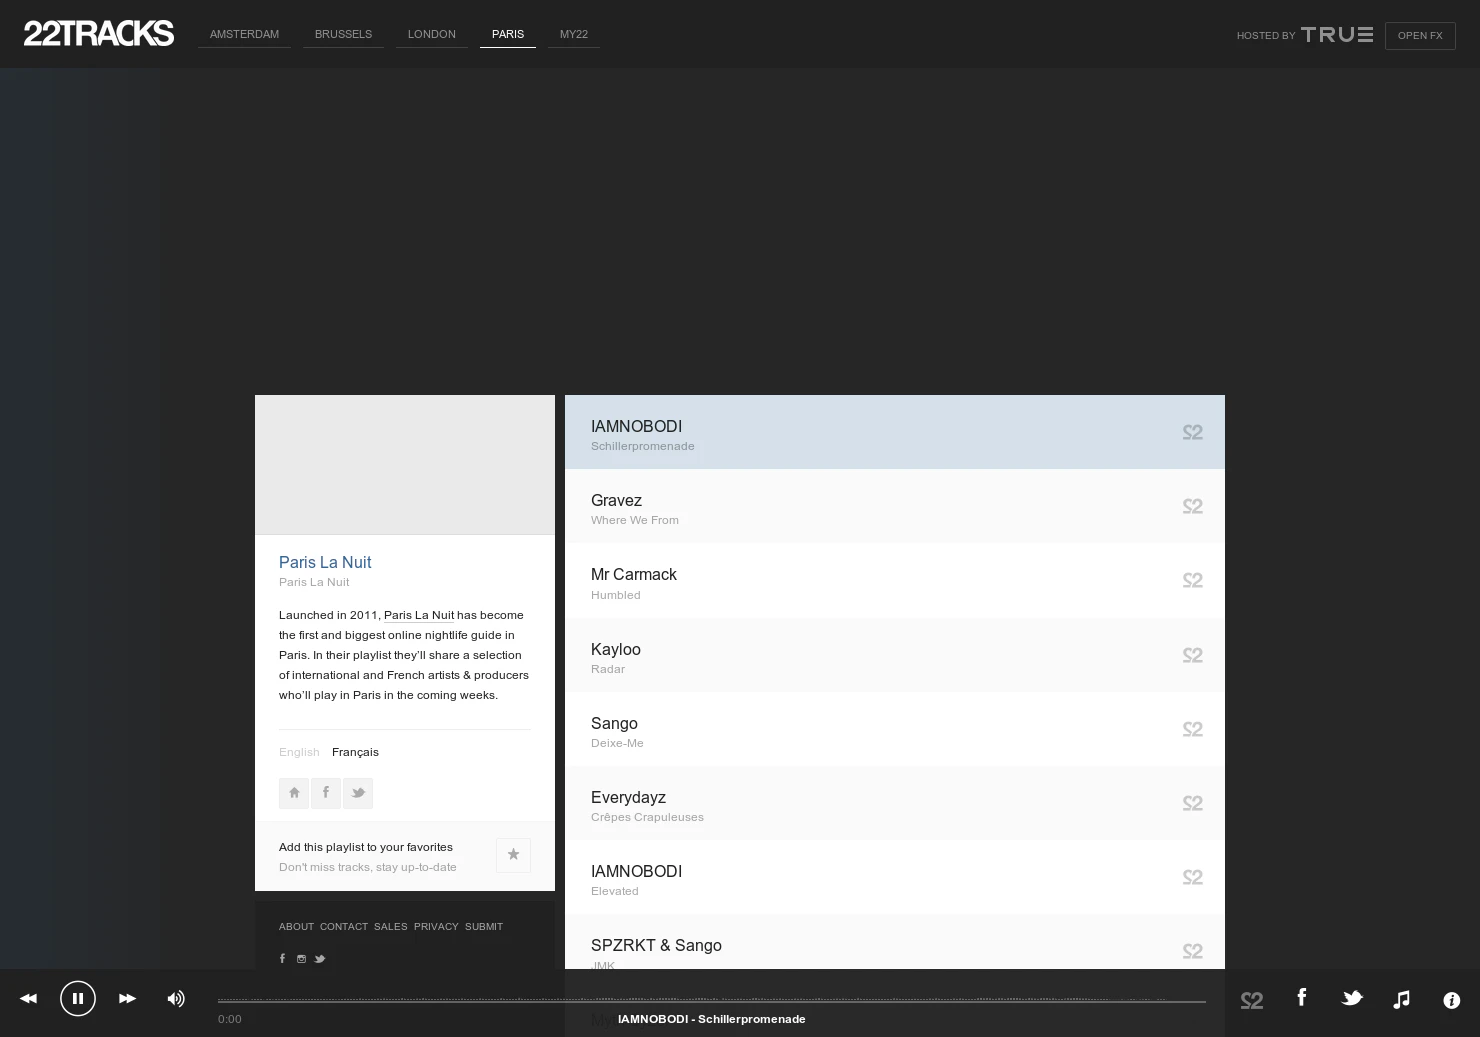Mute the player volume
The width and height of the screenshot is (1480, 1037).
[176, 998]
